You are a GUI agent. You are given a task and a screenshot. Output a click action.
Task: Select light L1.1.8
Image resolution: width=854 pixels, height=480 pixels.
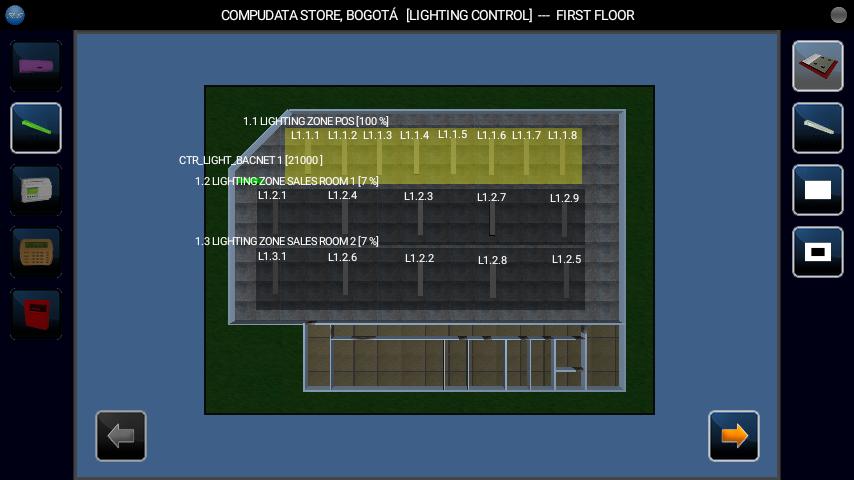[x=563, y=135]
